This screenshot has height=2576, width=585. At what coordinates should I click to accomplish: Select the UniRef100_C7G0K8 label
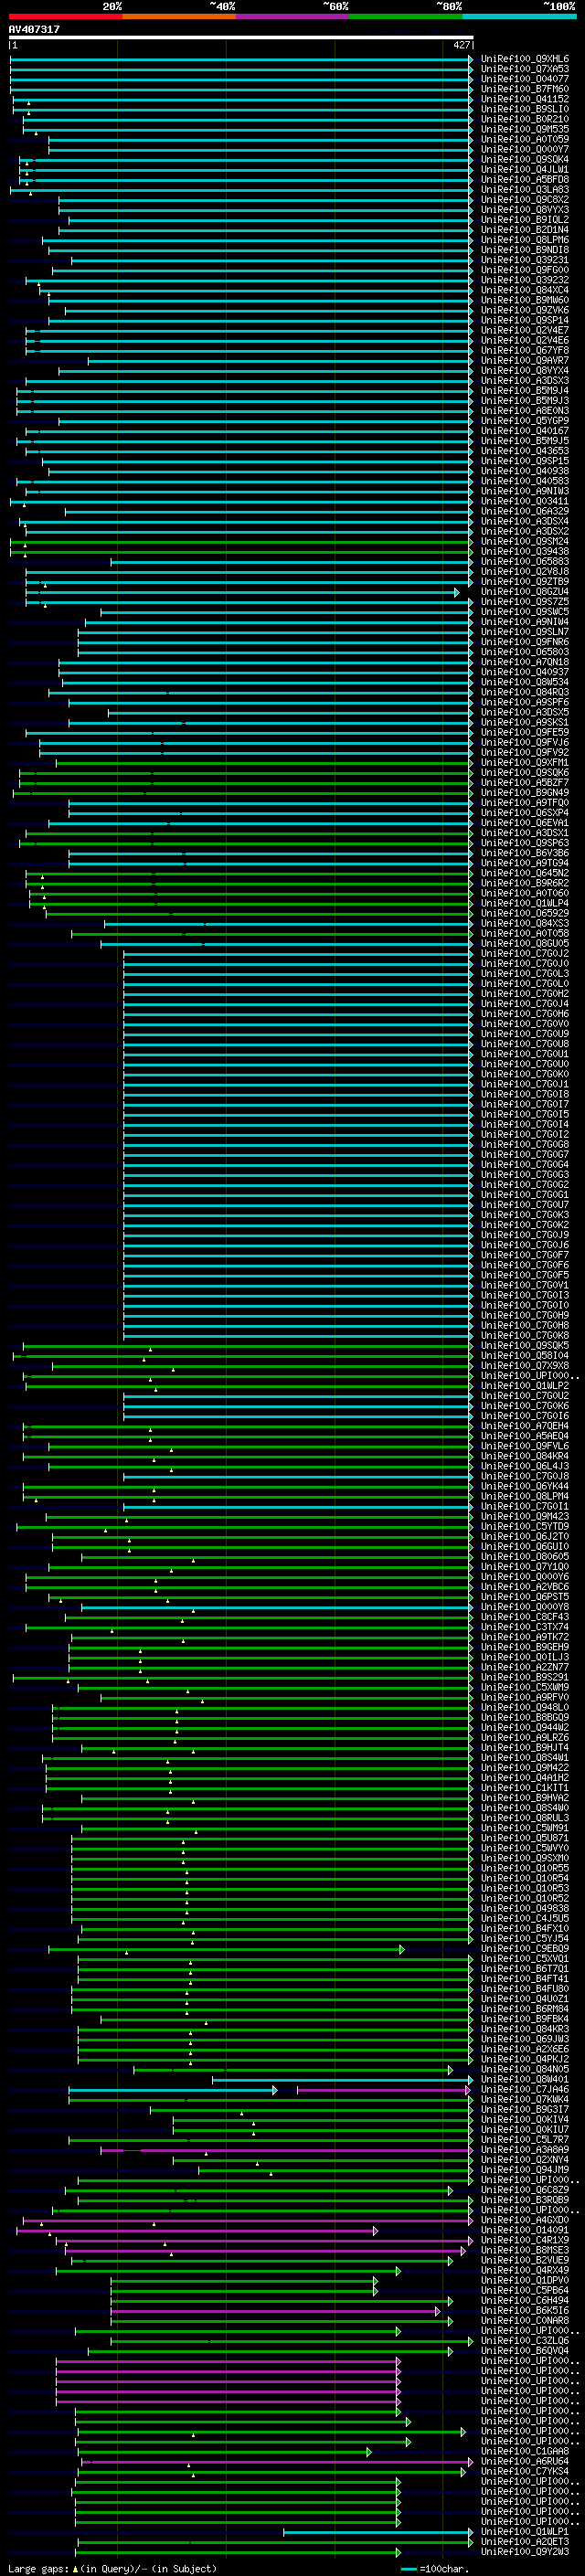point(525,1336)
